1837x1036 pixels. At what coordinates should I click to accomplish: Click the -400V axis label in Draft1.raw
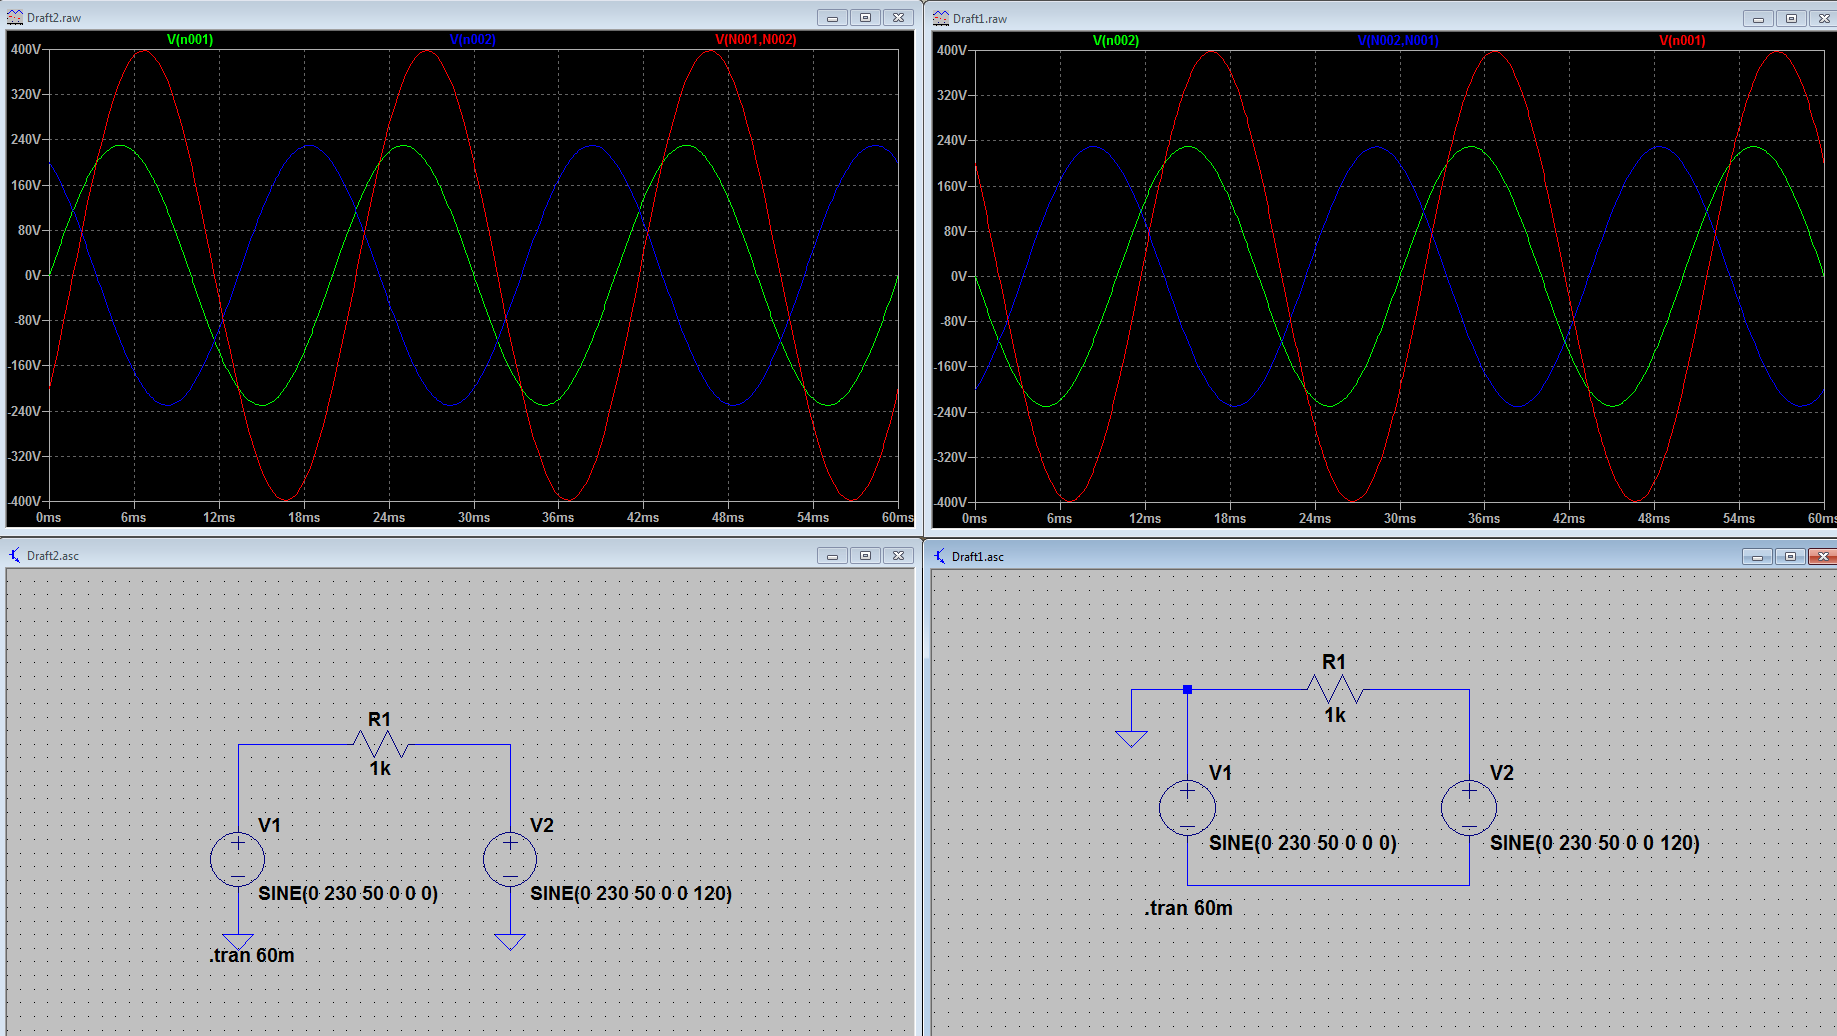pos(950,502)
